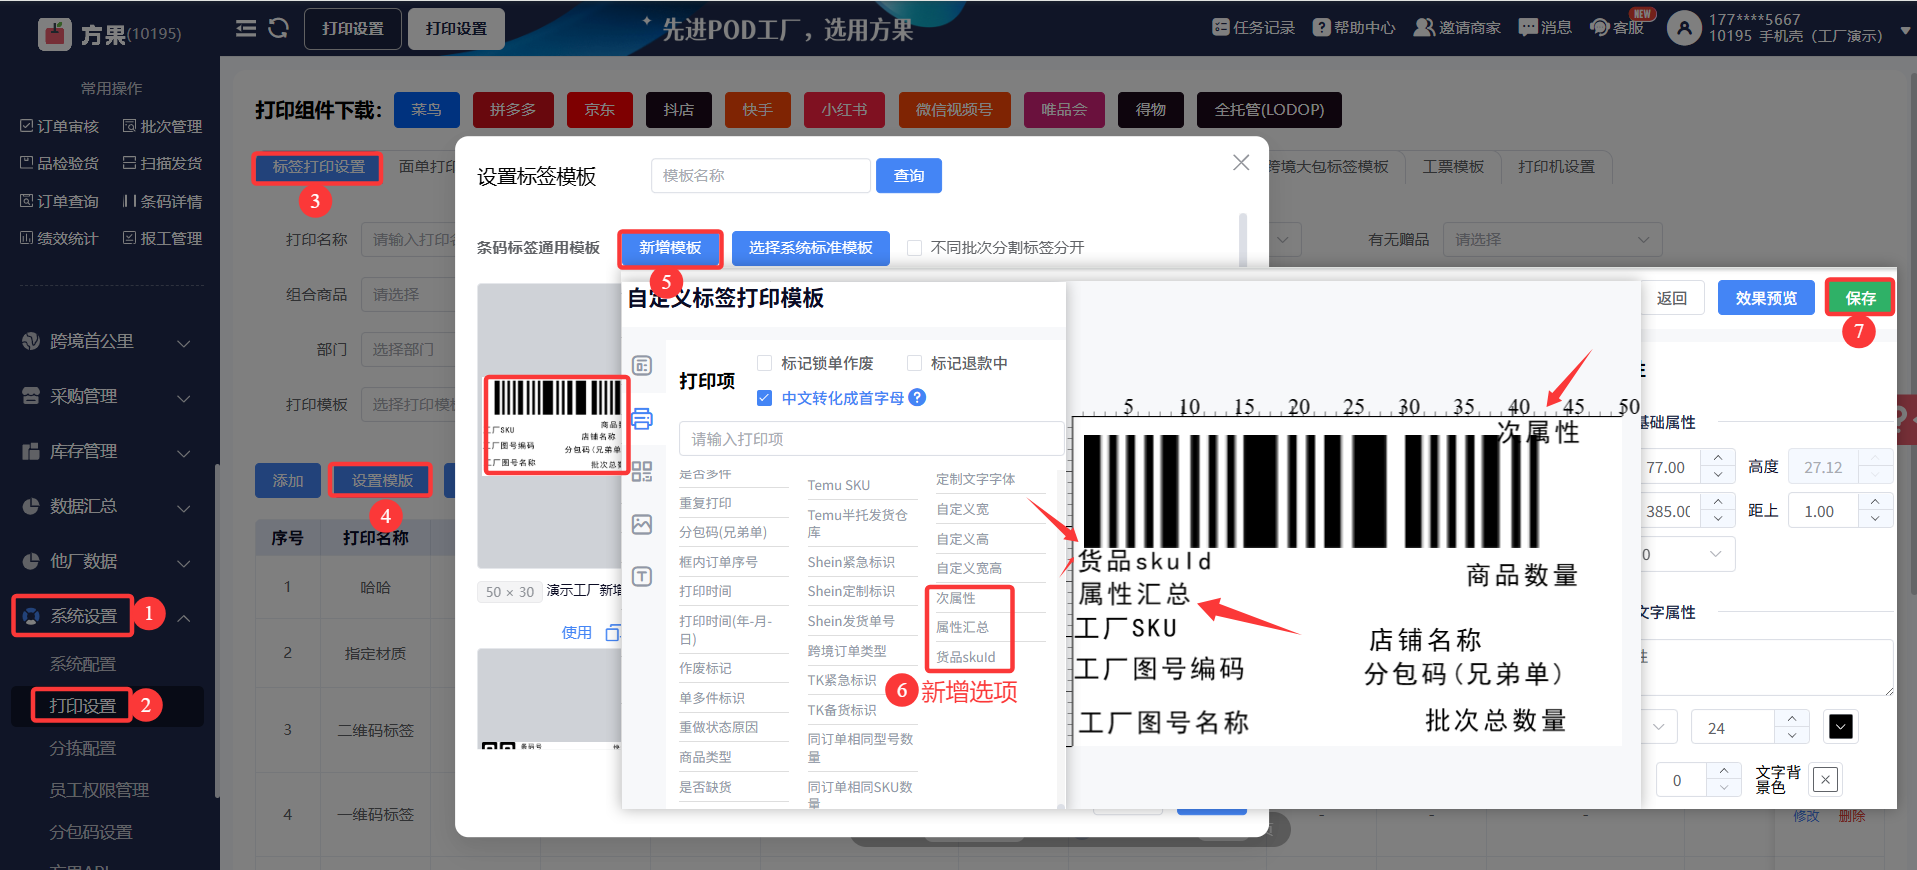Open 订单查询 shortcut in the sidebar
The image size is (1917, 870).
point(60,202)
